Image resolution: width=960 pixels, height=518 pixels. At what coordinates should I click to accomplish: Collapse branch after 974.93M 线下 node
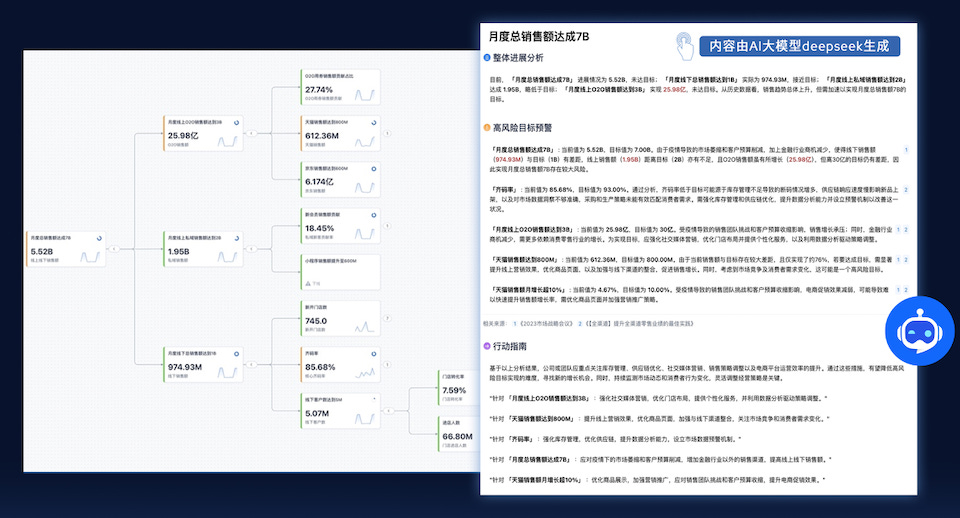[x=251, y=364]
